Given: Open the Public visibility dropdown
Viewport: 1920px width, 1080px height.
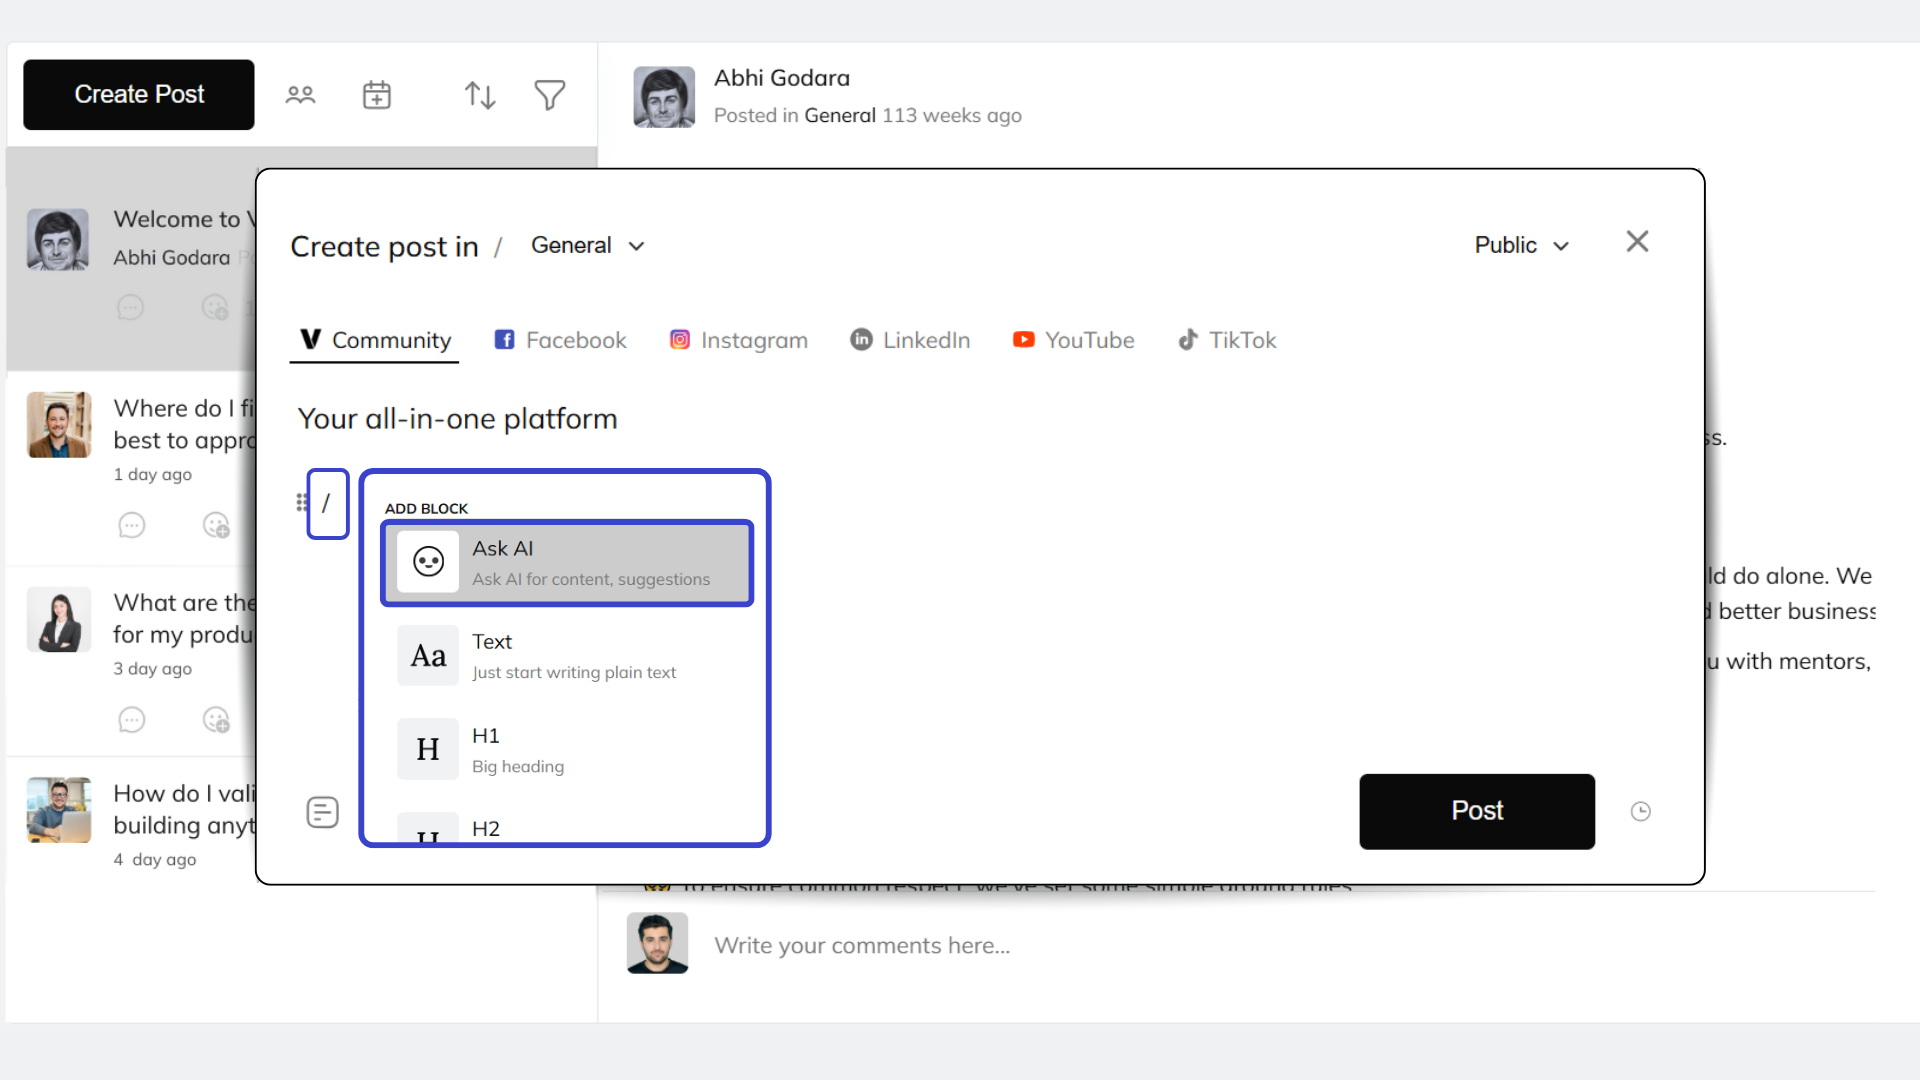Looking at the screenshot, I should pos(1521,245).
